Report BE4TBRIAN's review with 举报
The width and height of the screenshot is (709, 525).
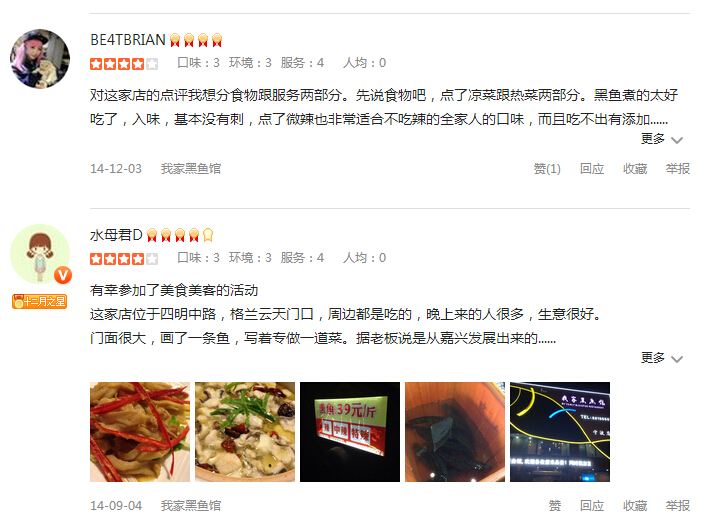click(x=677, y=169)
